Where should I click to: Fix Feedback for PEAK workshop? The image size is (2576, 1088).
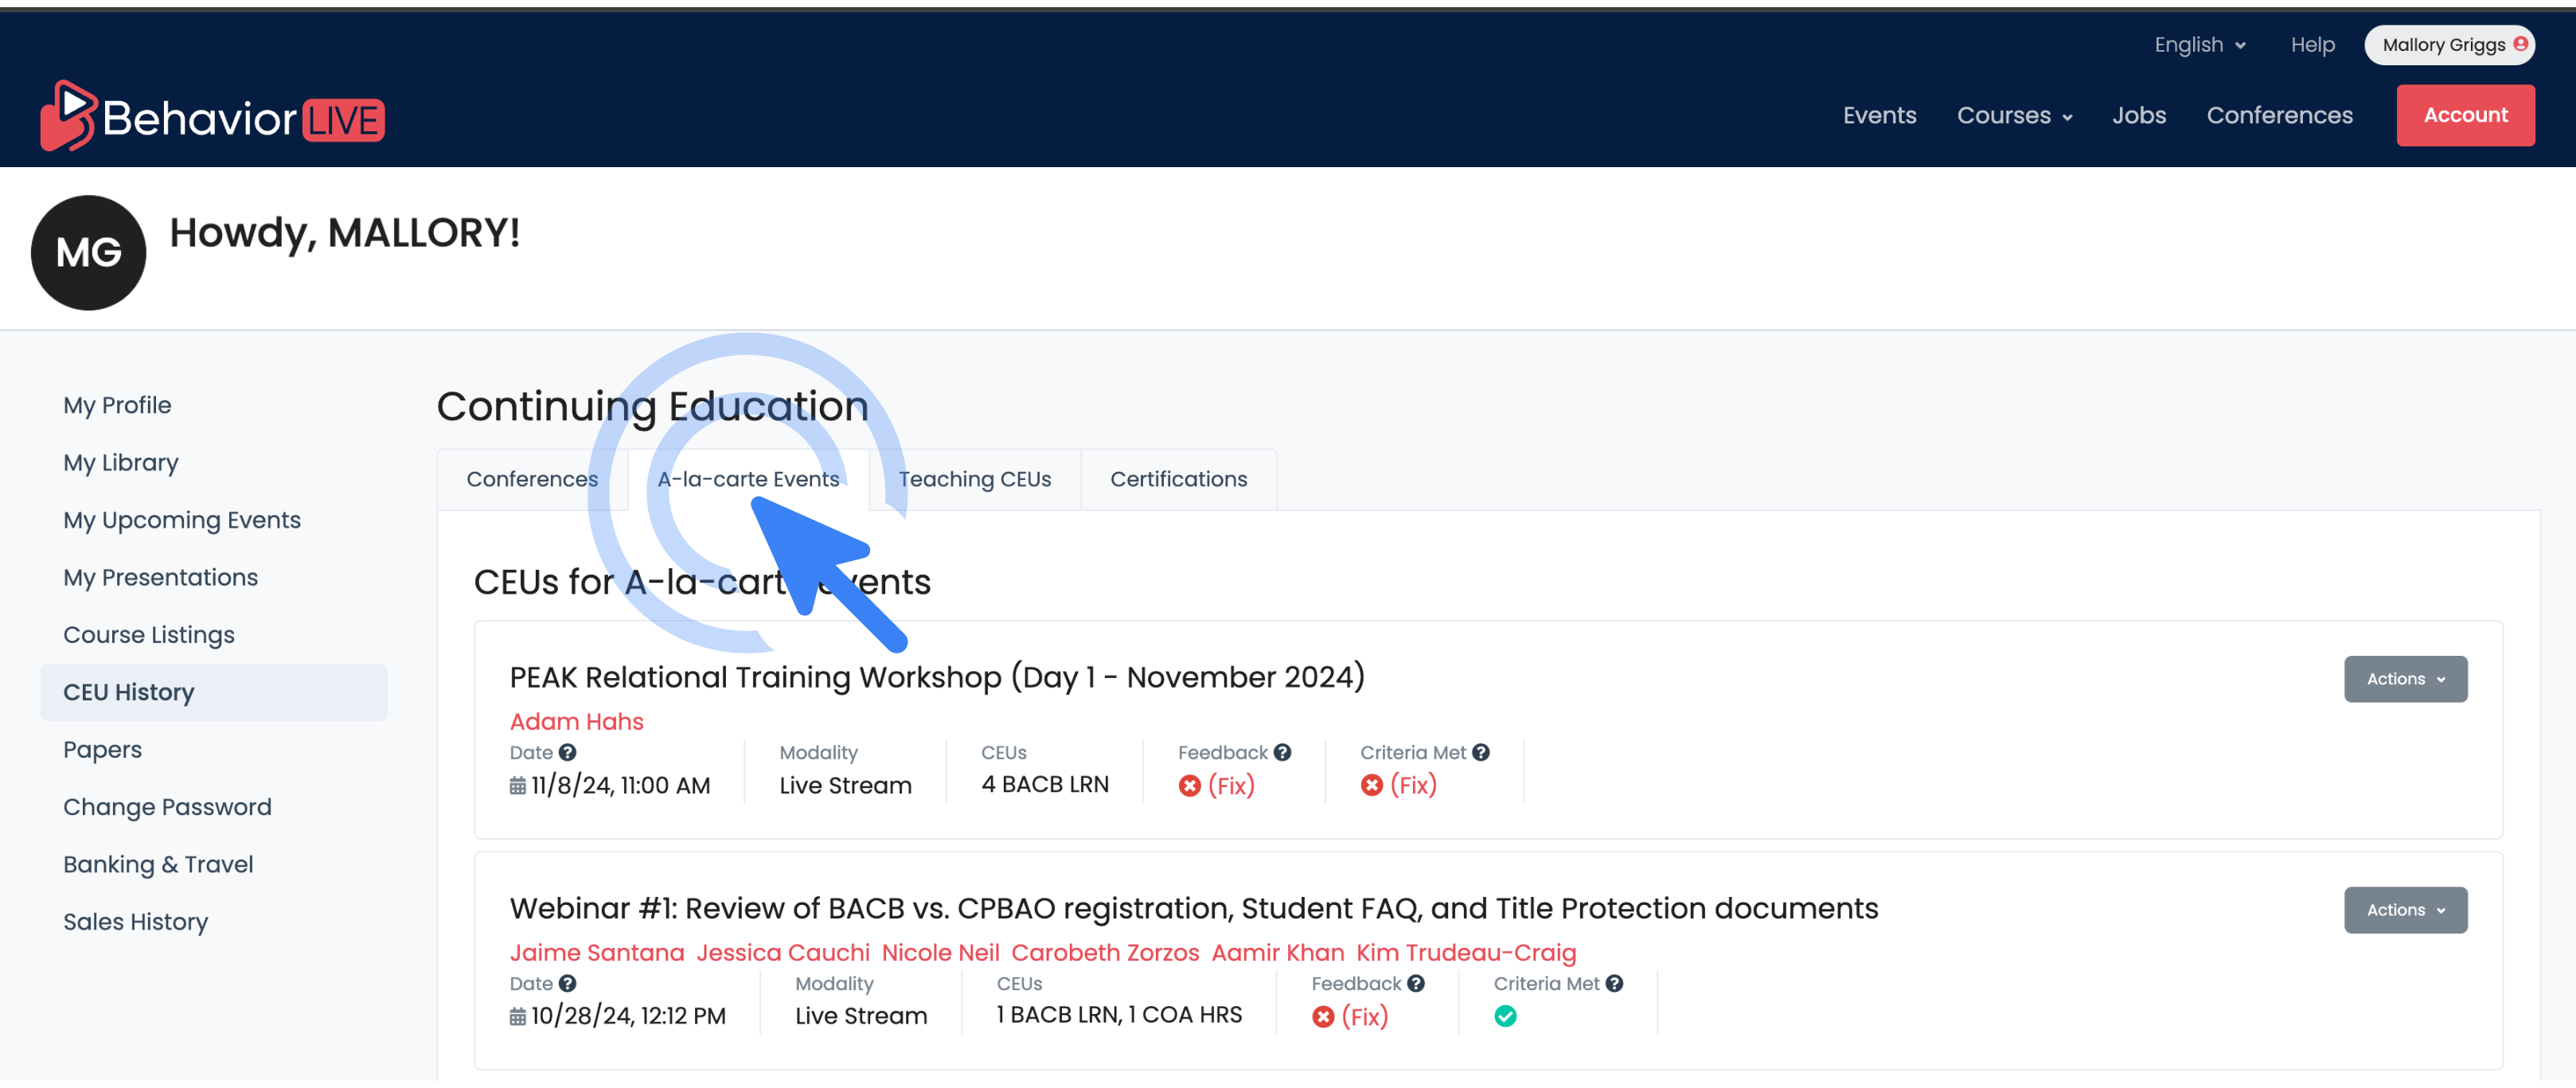pyautogui.click(x=1230, y=786)
